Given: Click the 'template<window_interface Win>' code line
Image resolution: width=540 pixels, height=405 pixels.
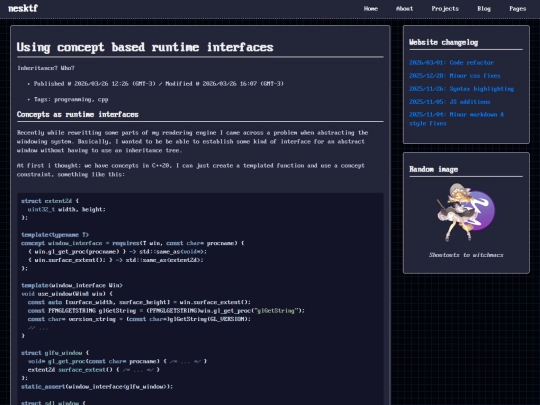Looking at the screenshot, I should pyautogui.click(x=72, y=285).
